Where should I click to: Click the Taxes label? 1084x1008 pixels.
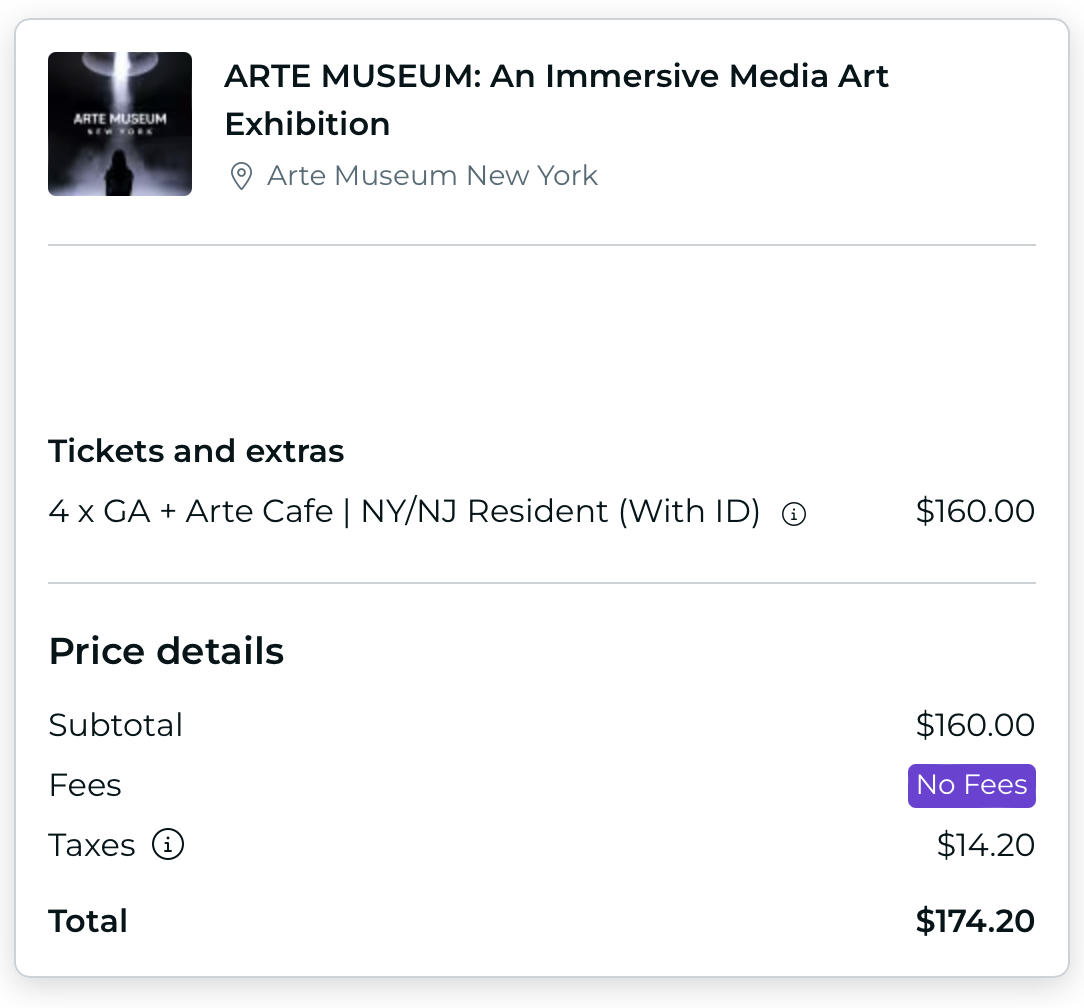(x=92, y=845)
